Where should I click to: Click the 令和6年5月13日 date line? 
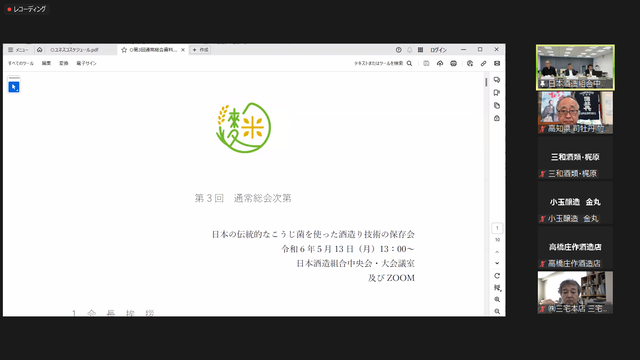348,249
